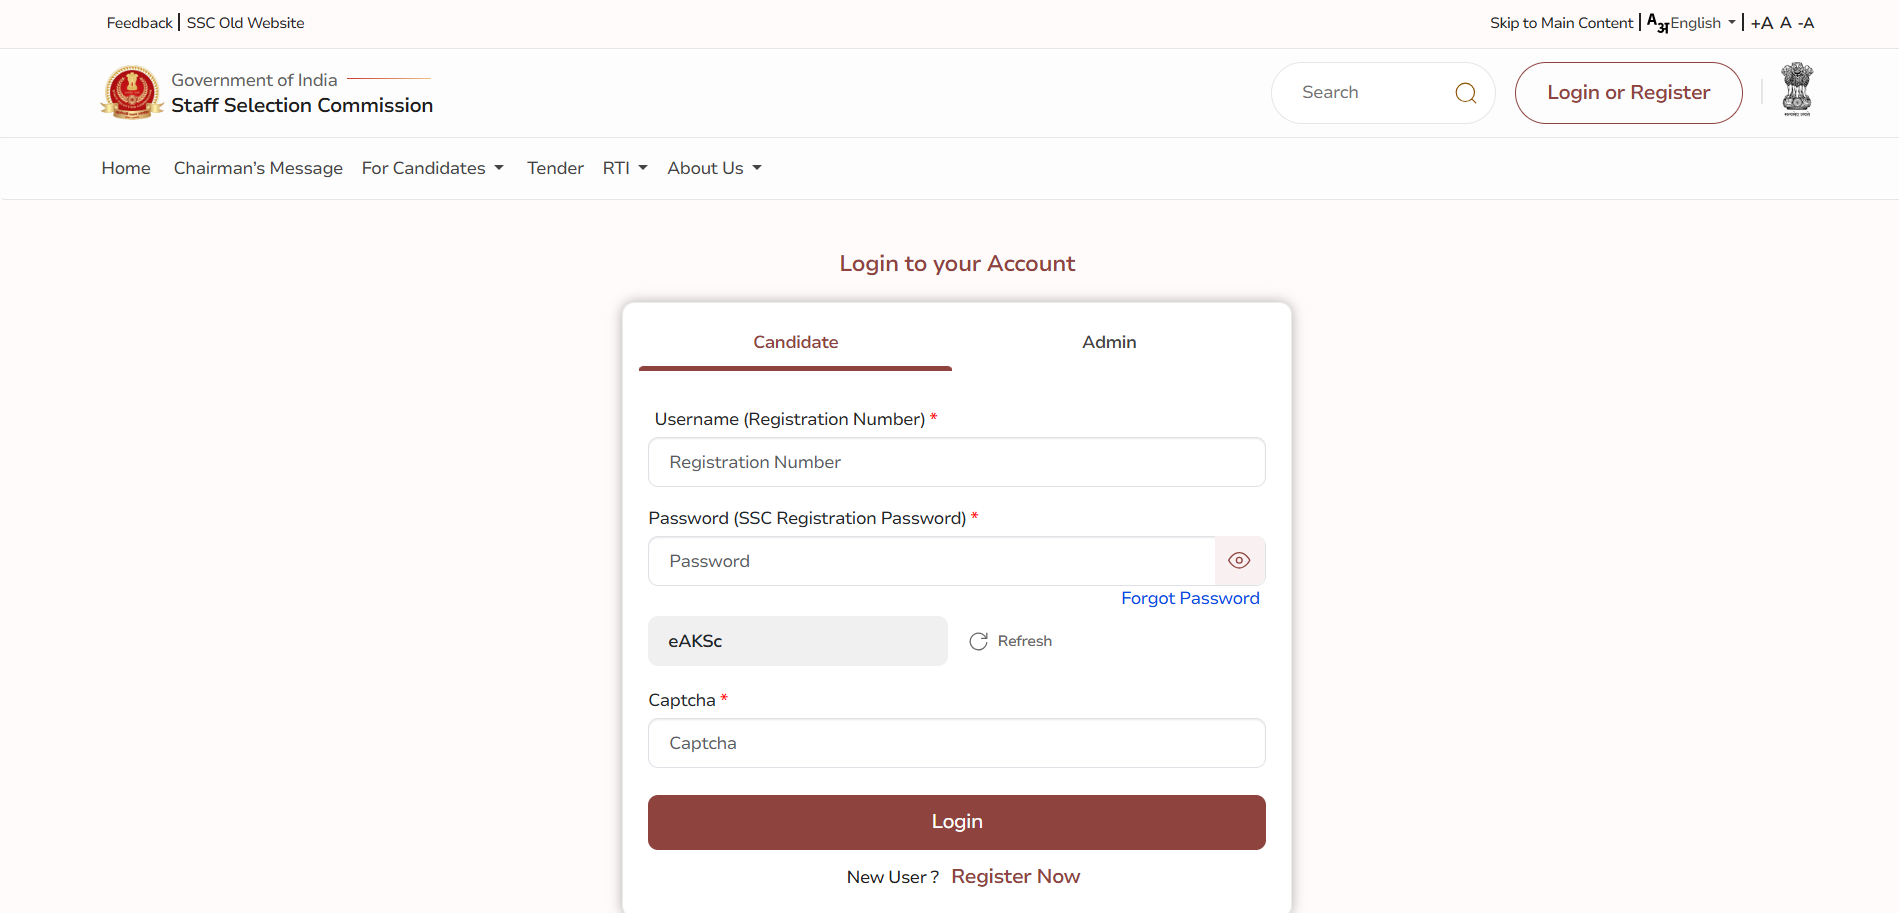Click the Register Now link
Image resolution: width=1899 pixels, height=913 pixels.
coord(1015,876)
